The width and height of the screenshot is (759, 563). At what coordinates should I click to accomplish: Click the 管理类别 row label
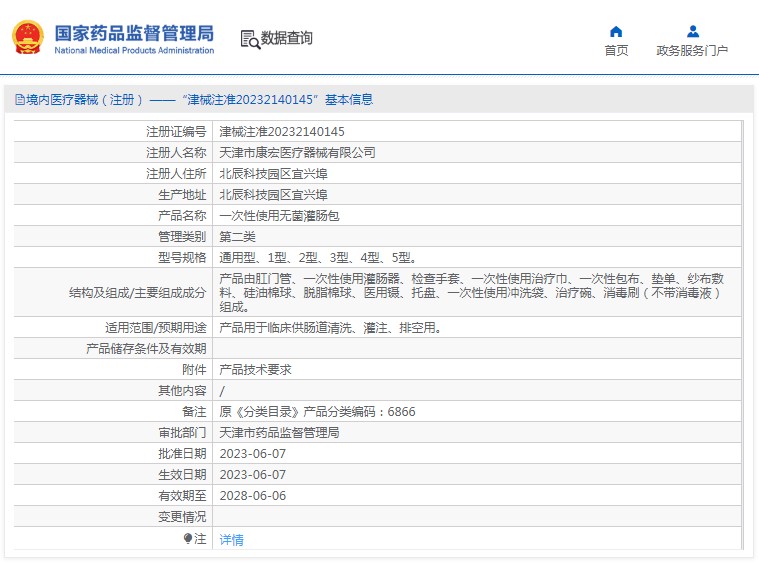point(182,237)
